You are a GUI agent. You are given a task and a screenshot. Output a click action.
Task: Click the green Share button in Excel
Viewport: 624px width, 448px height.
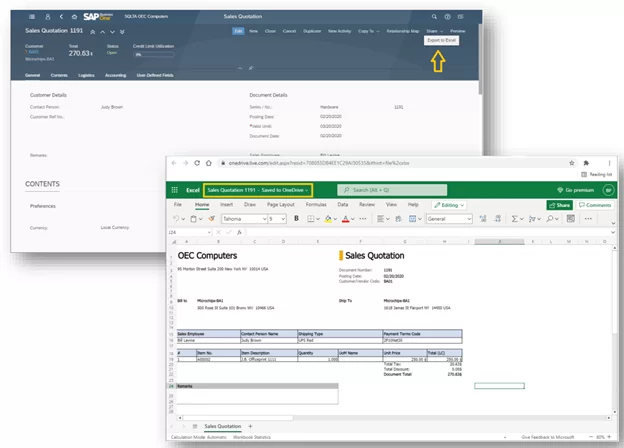coord(560,205)
